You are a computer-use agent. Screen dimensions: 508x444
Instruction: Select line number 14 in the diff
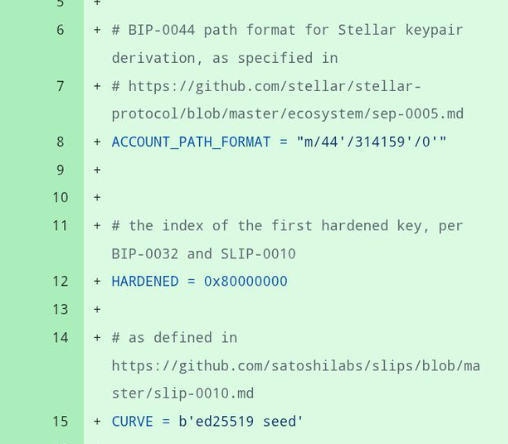(60, 338)
